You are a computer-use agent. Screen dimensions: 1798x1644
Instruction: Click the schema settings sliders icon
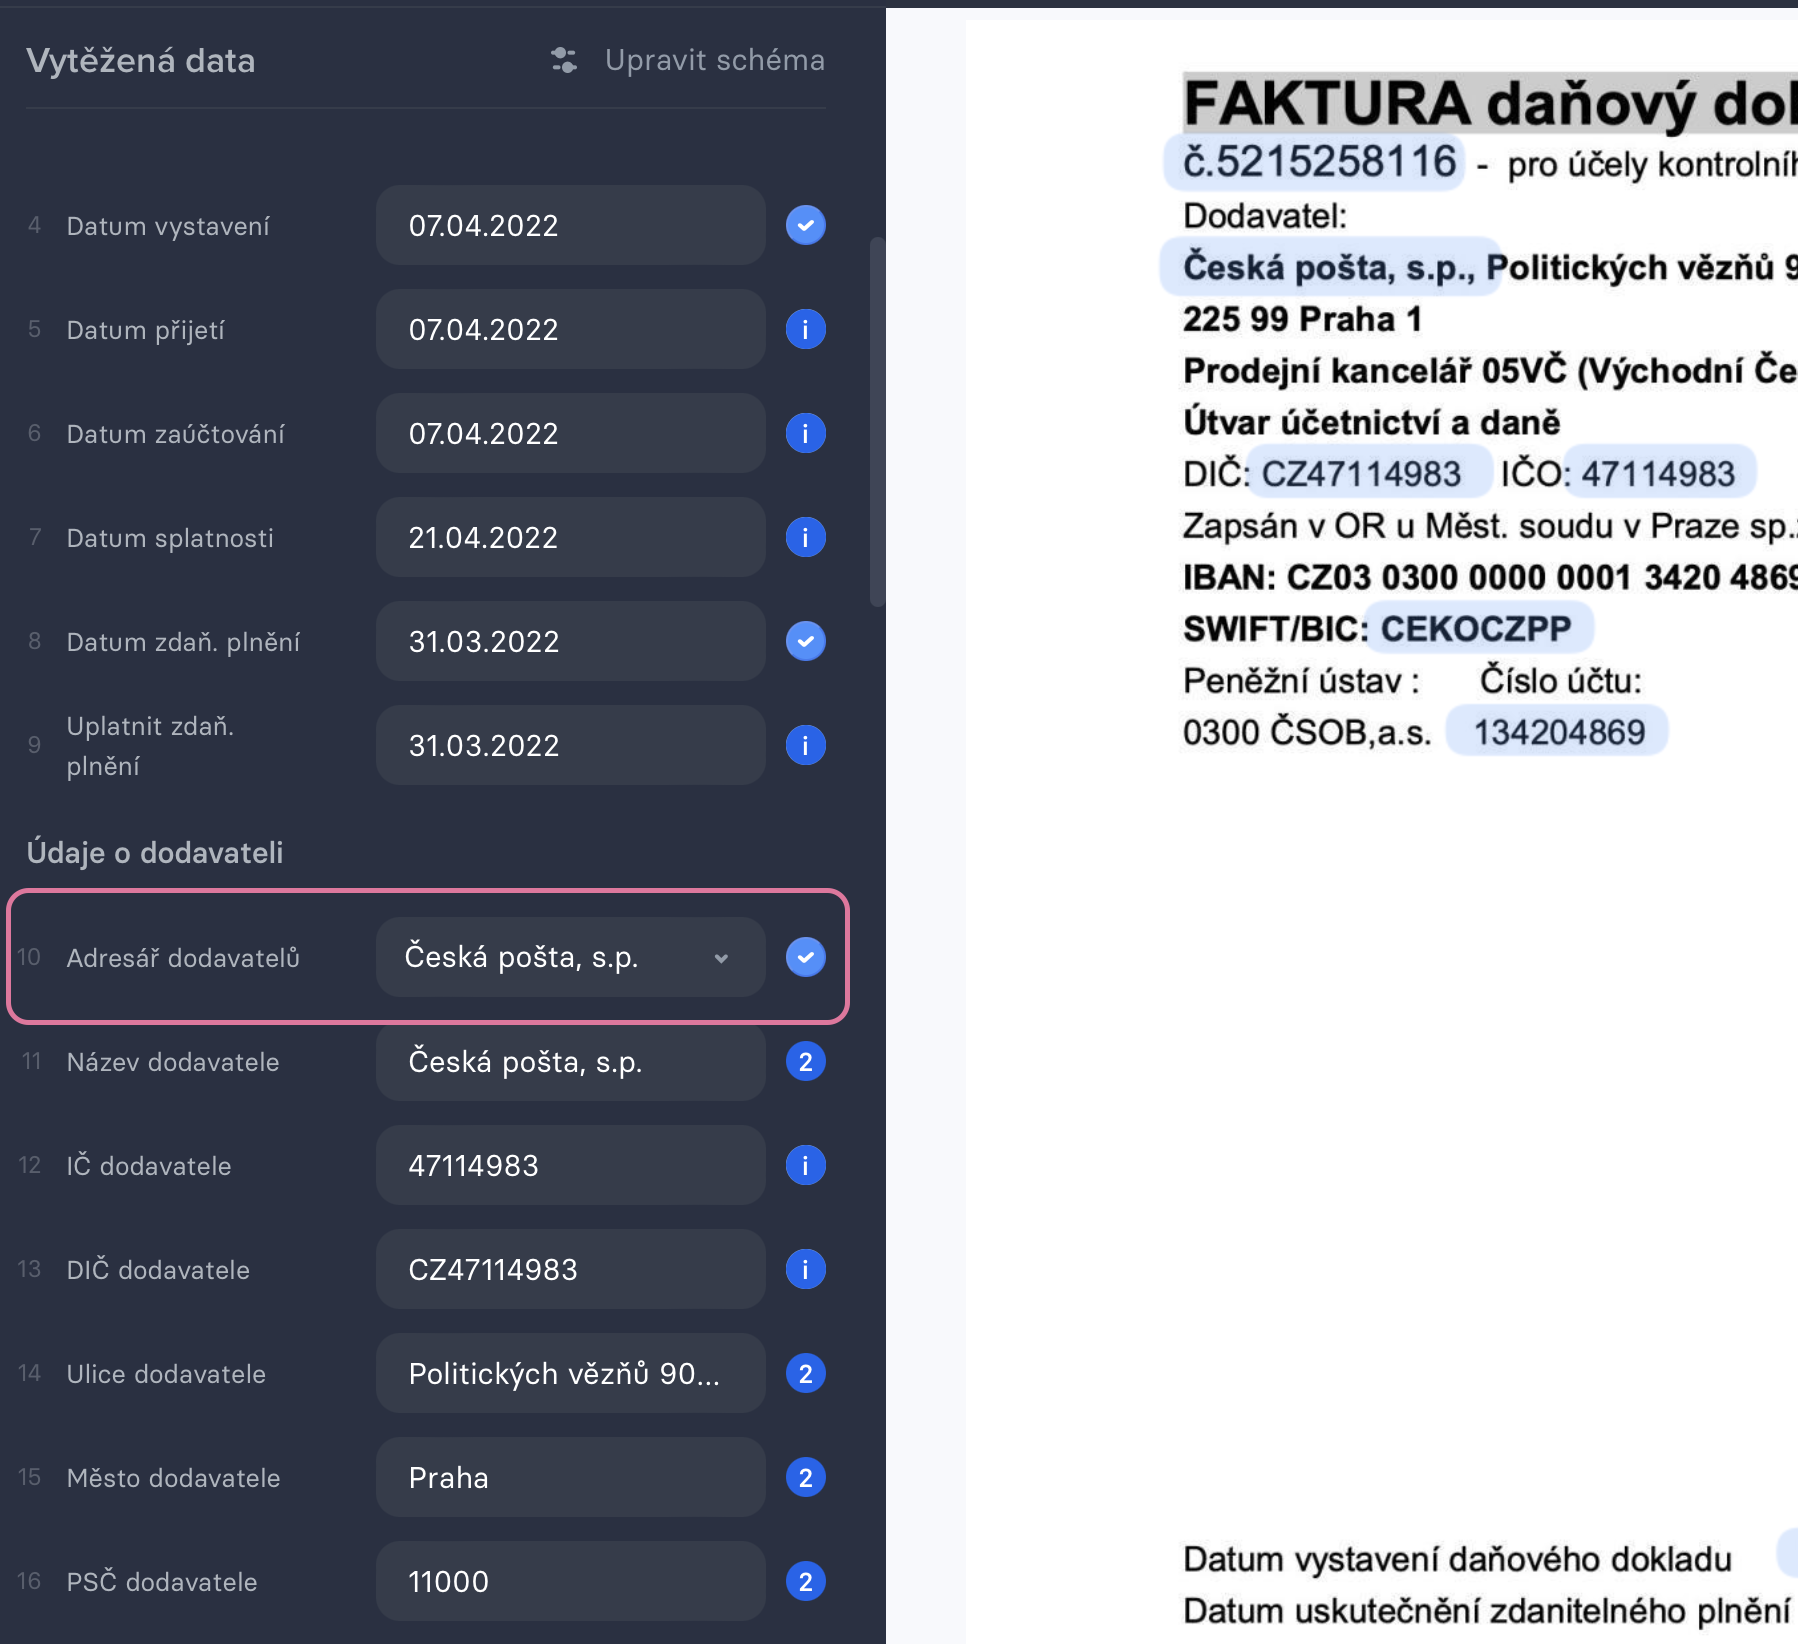(564, 60)
